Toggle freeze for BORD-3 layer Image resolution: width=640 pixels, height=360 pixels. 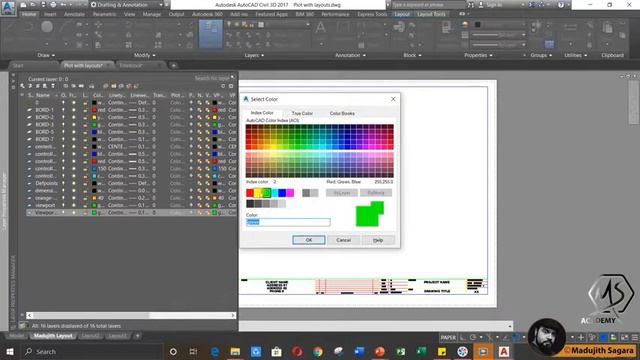click(x=73, y=124)
